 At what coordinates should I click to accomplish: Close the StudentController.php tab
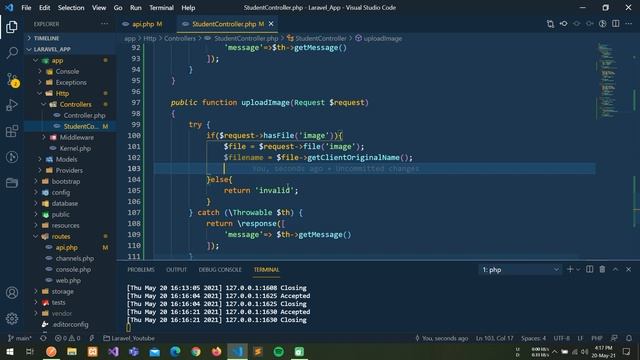pos(271,24)
